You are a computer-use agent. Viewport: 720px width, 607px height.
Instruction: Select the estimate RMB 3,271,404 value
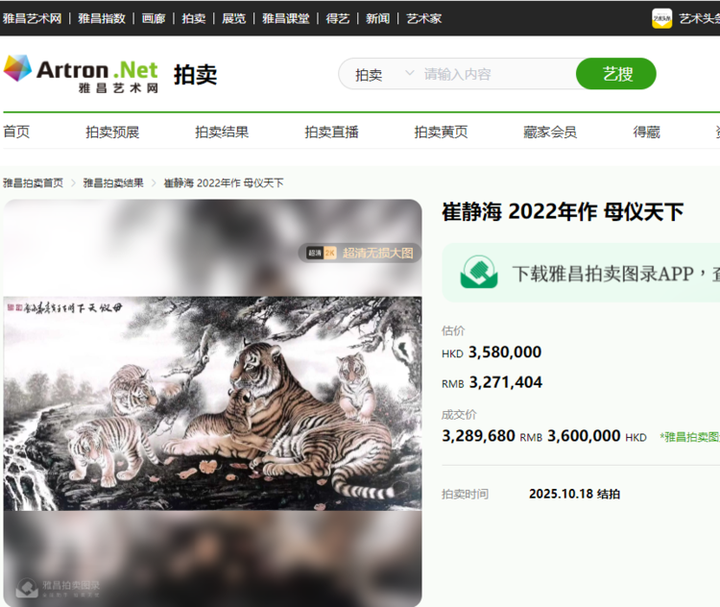click(492, 382)
